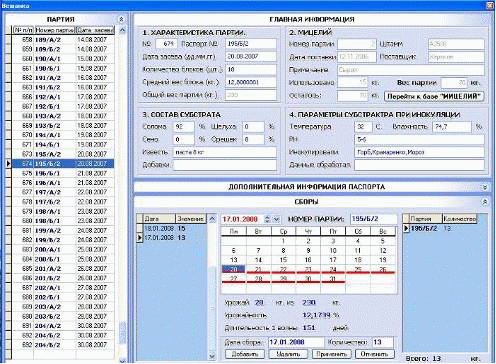This screenshot has height=364, width=496.
Task: Pick day 20 in the calendar
Action: pyautogui.click(x=234, y=269)
